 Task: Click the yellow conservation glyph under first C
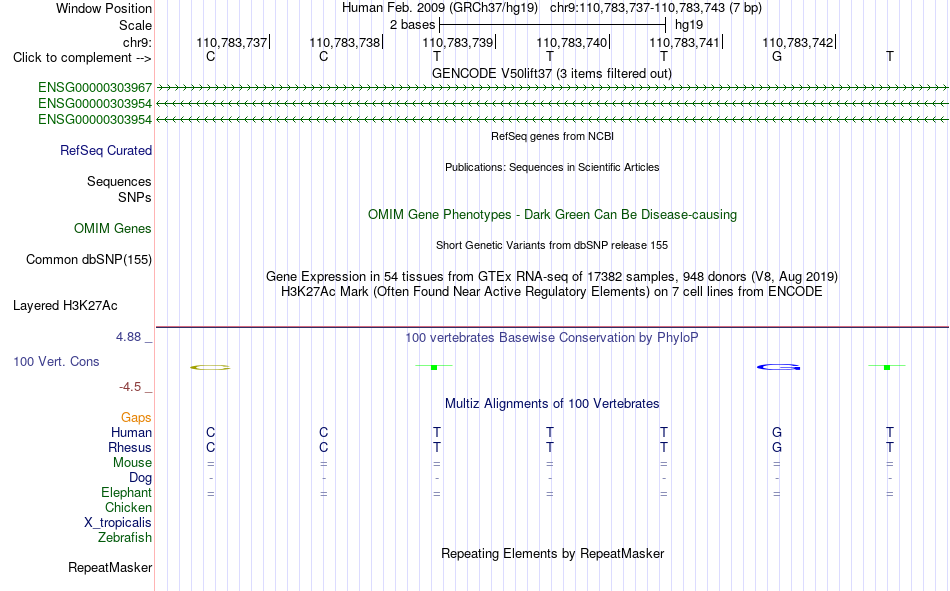point(210,367)
